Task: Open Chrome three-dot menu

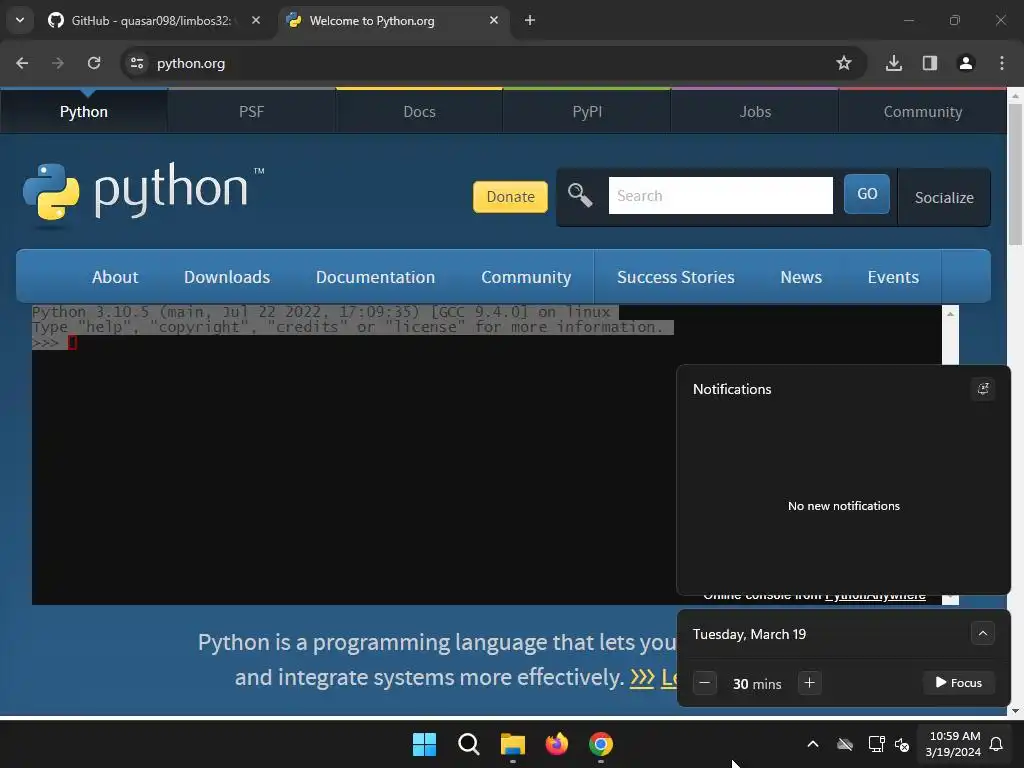Action: [1002, 63]
